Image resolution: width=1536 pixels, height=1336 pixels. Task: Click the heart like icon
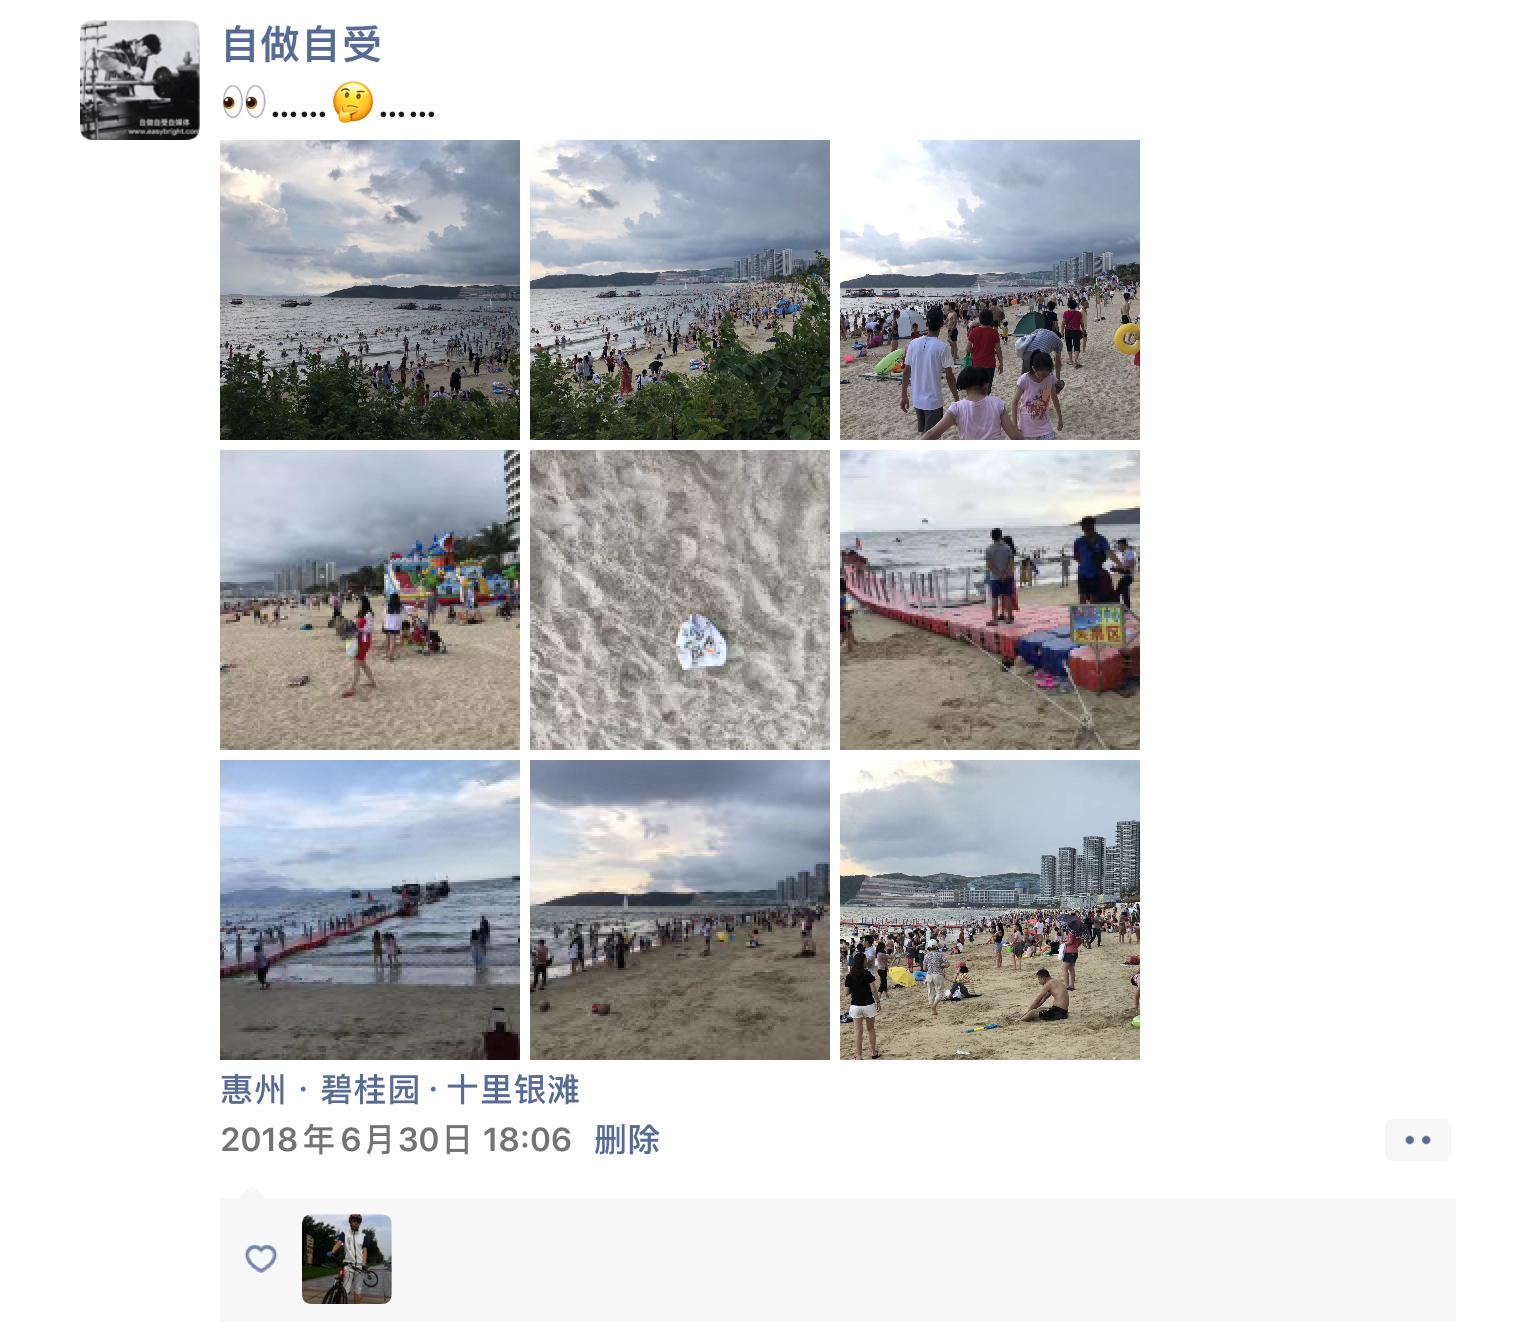(261, 1258)
